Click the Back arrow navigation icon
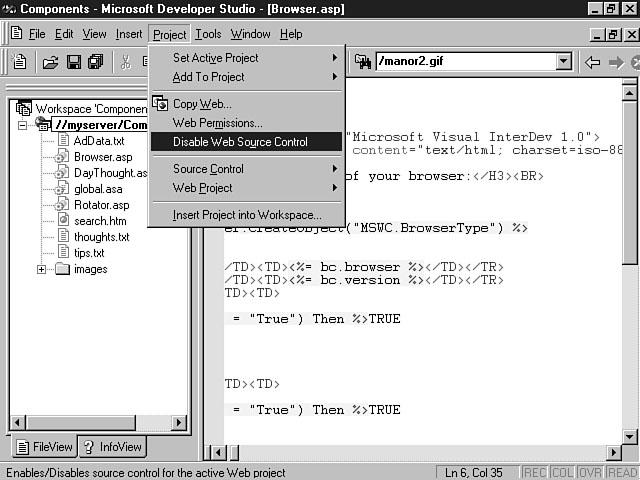The height and width of the screenshot is (480, 640). tap(592, 62)
